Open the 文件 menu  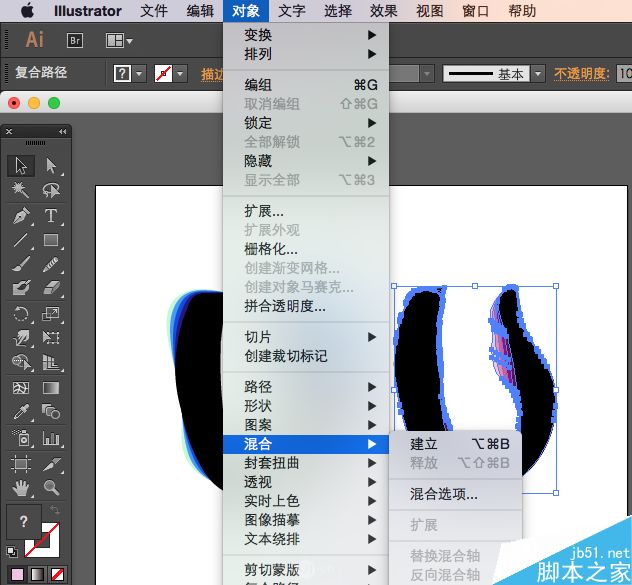tap(154, 11)
